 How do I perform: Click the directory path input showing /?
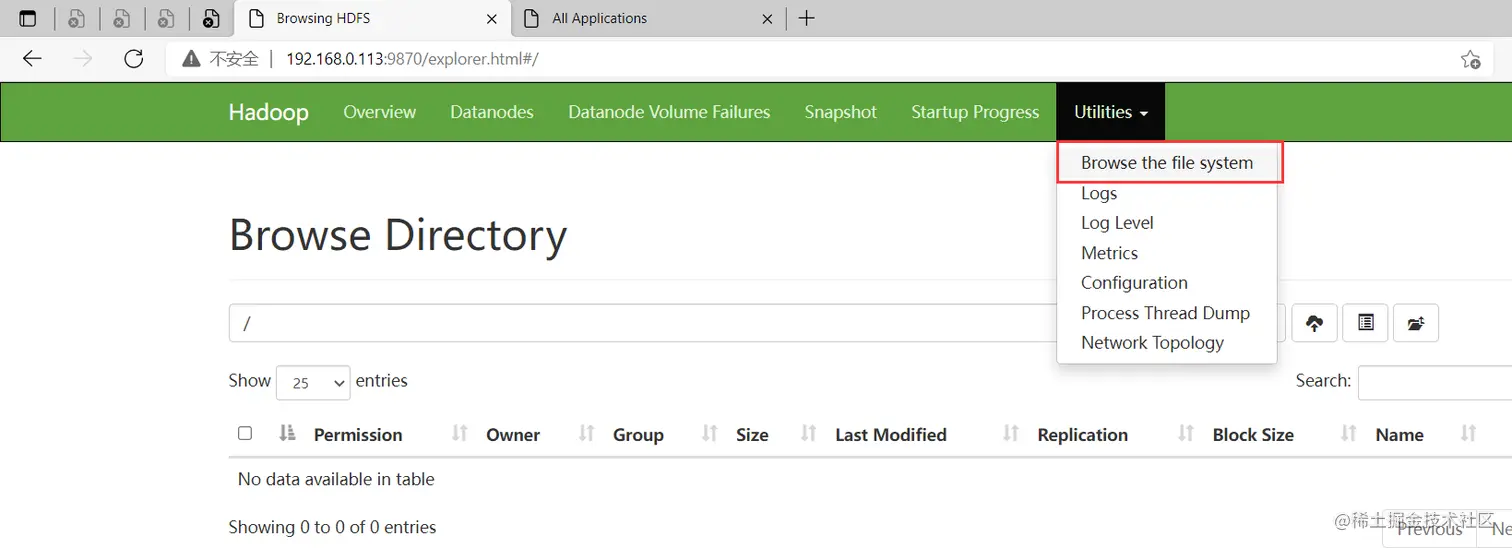pos(642,323)
